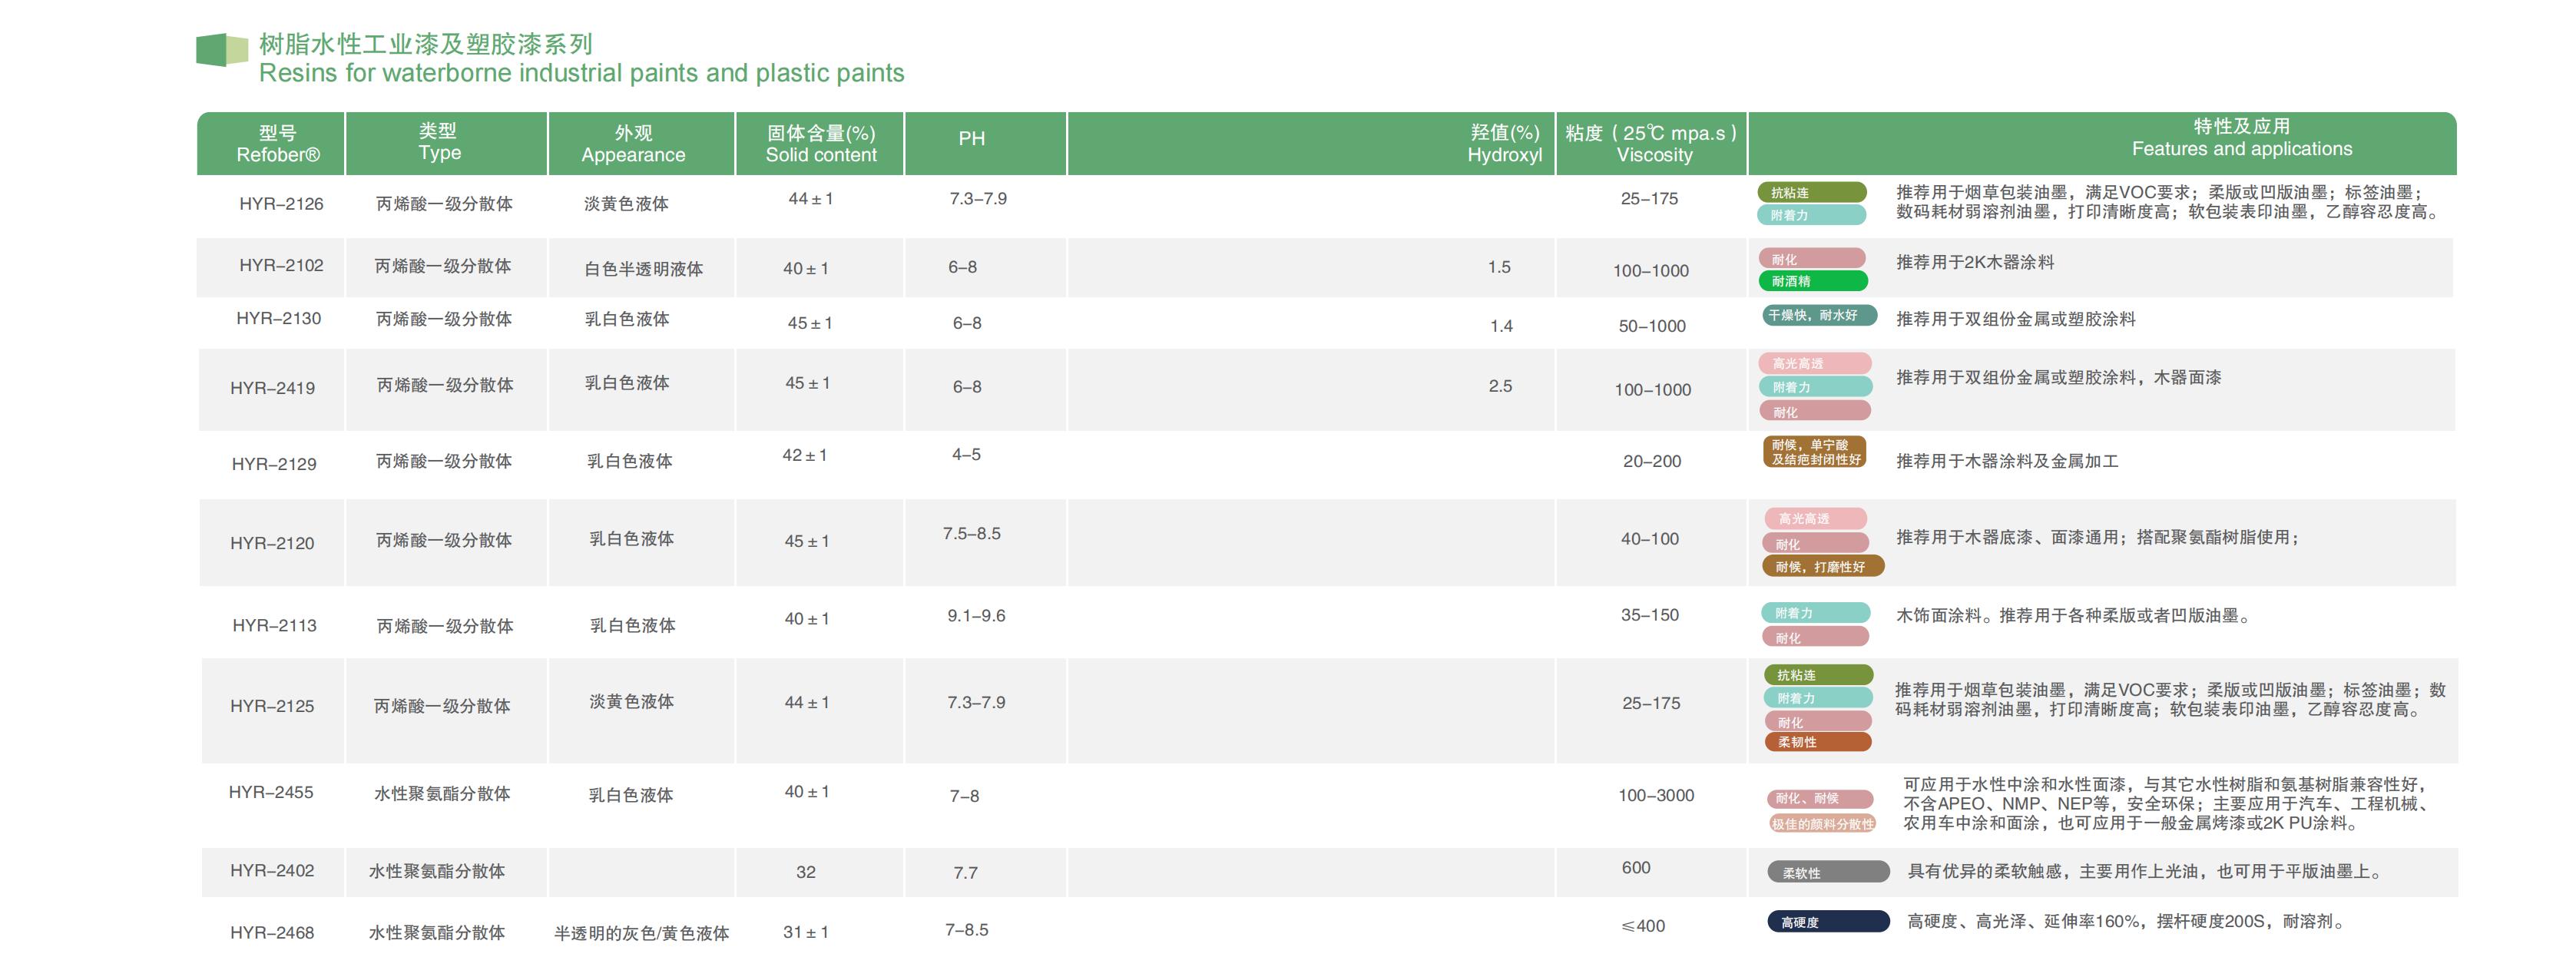Click hydroxyl value 2.5 in HYR-2419 row
Screen dimensions: 2576x967
[x=1500, y=386]
